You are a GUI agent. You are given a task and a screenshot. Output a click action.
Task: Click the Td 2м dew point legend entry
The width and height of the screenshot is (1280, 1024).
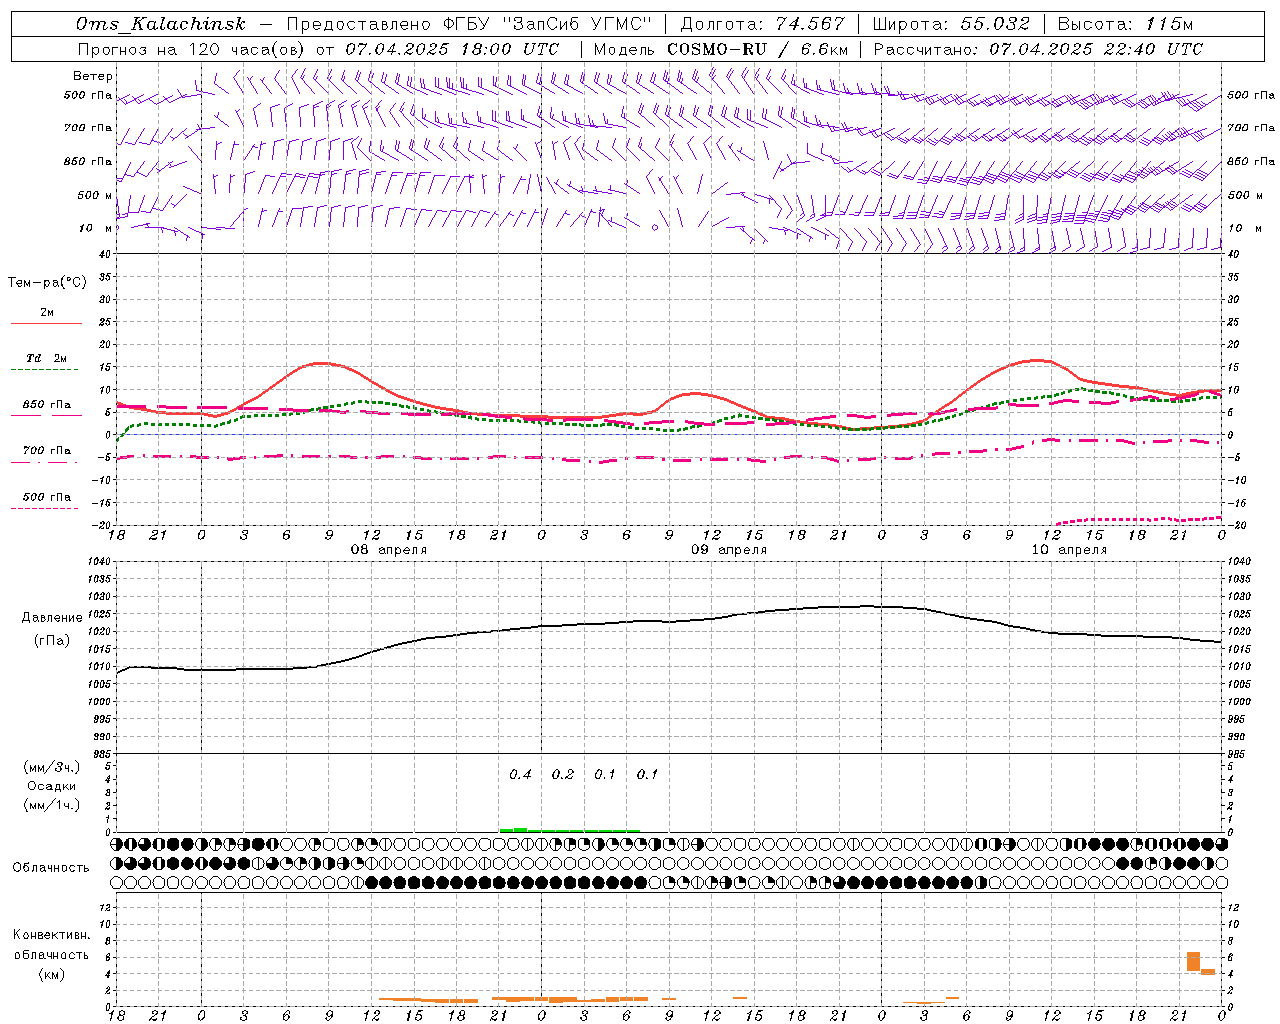coord(46,363)
